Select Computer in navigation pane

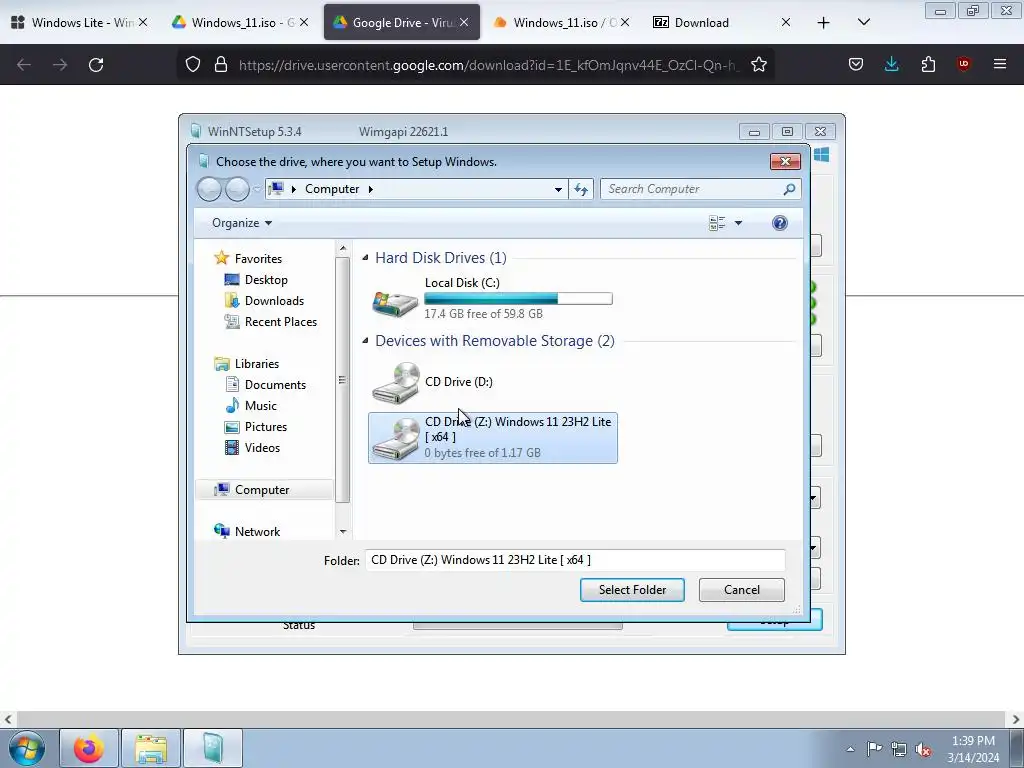(264, 490)
